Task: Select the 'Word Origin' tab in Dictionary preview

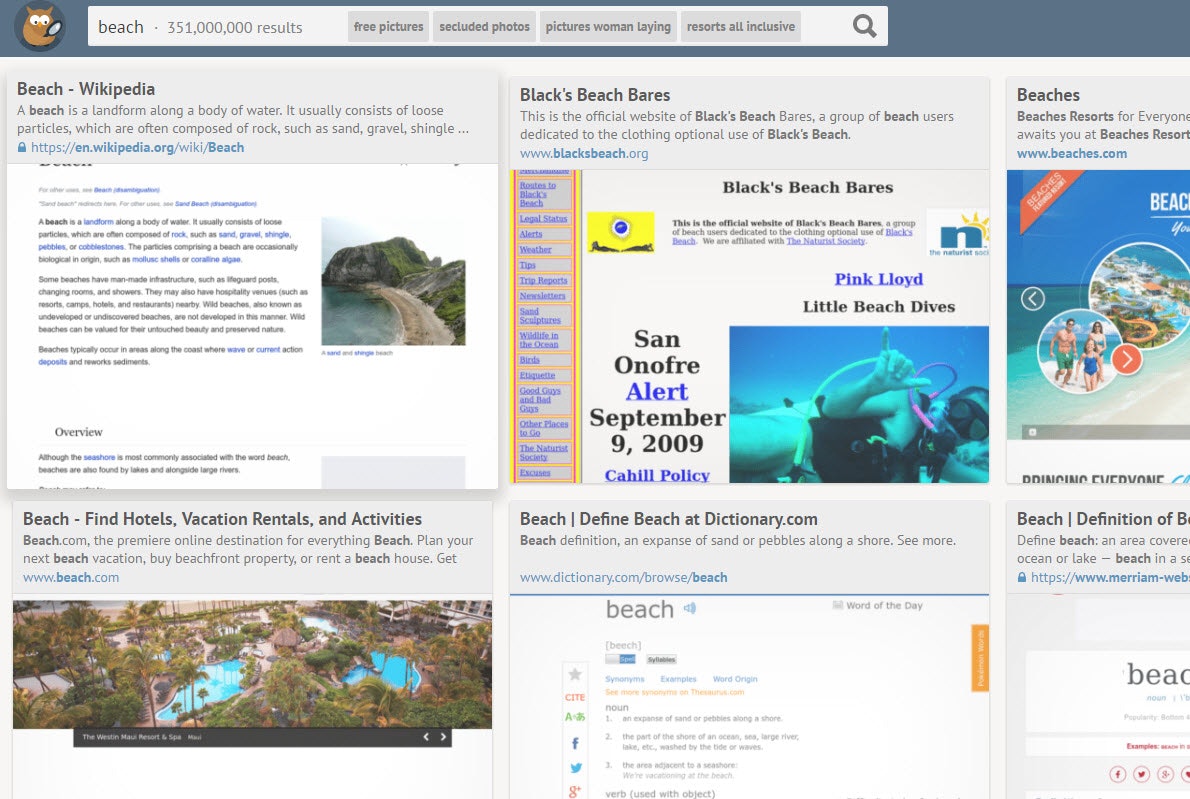Action: coord(735,679)
